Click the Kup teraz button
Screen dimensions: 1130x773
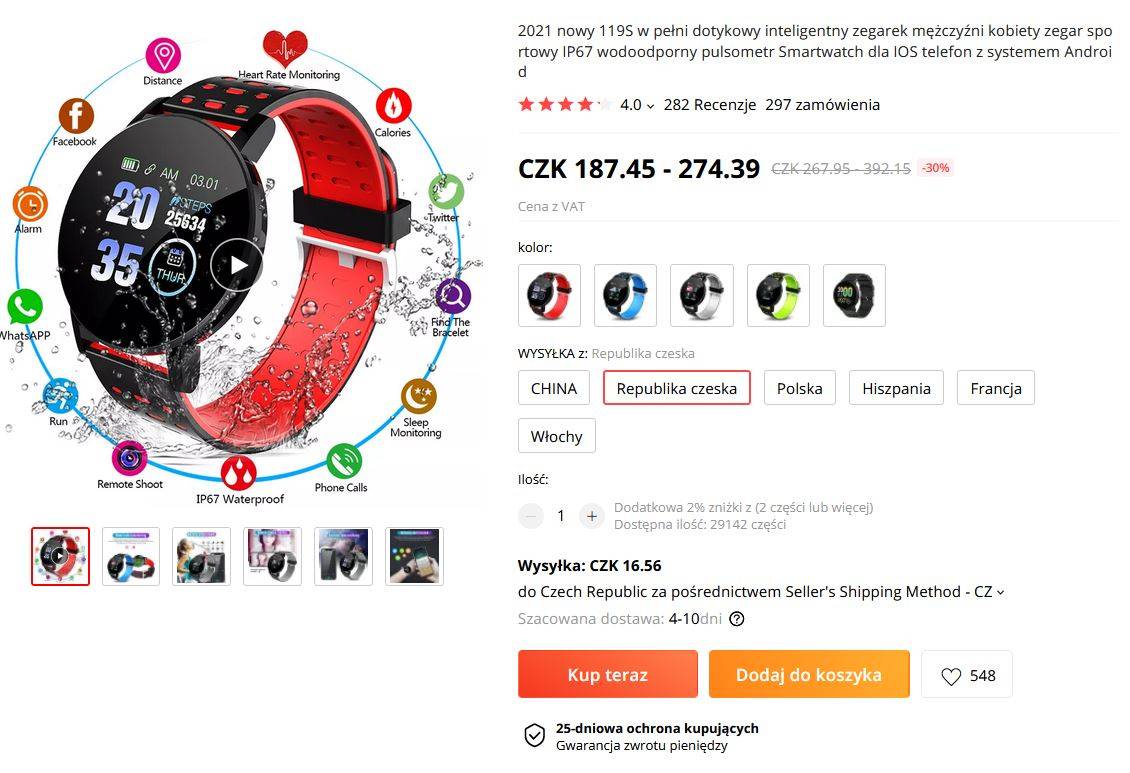coord(608,674)
